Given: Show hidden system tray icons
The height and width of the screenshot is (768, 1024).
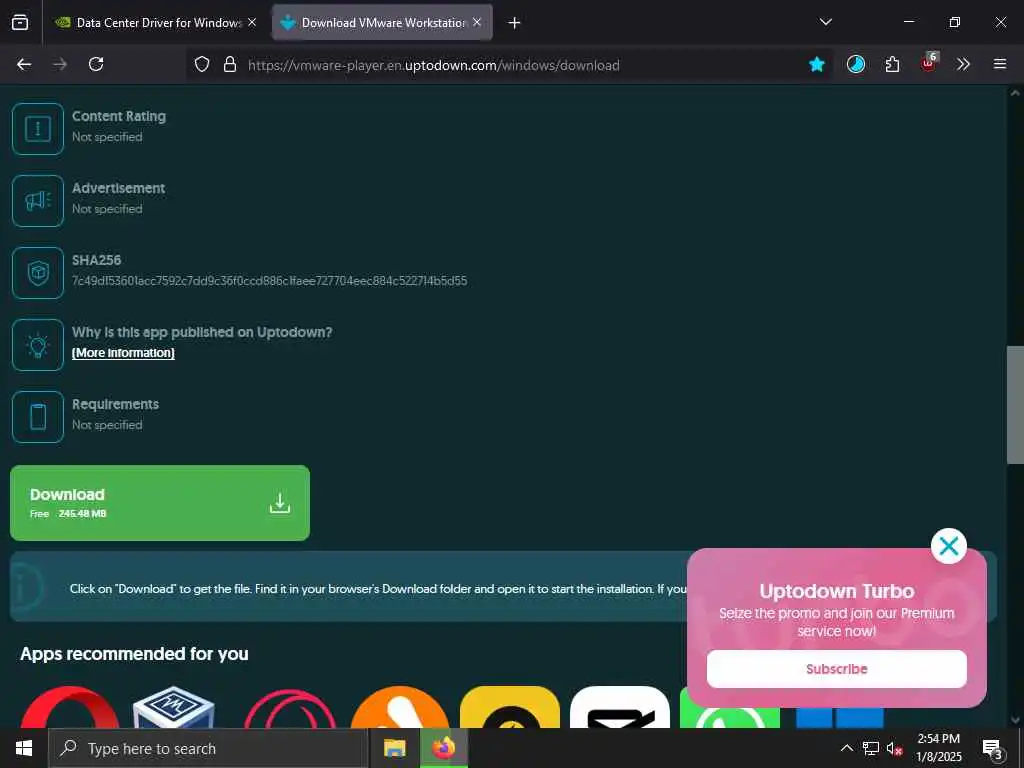Looking at the screenshot, I should [x=846, y=748].
